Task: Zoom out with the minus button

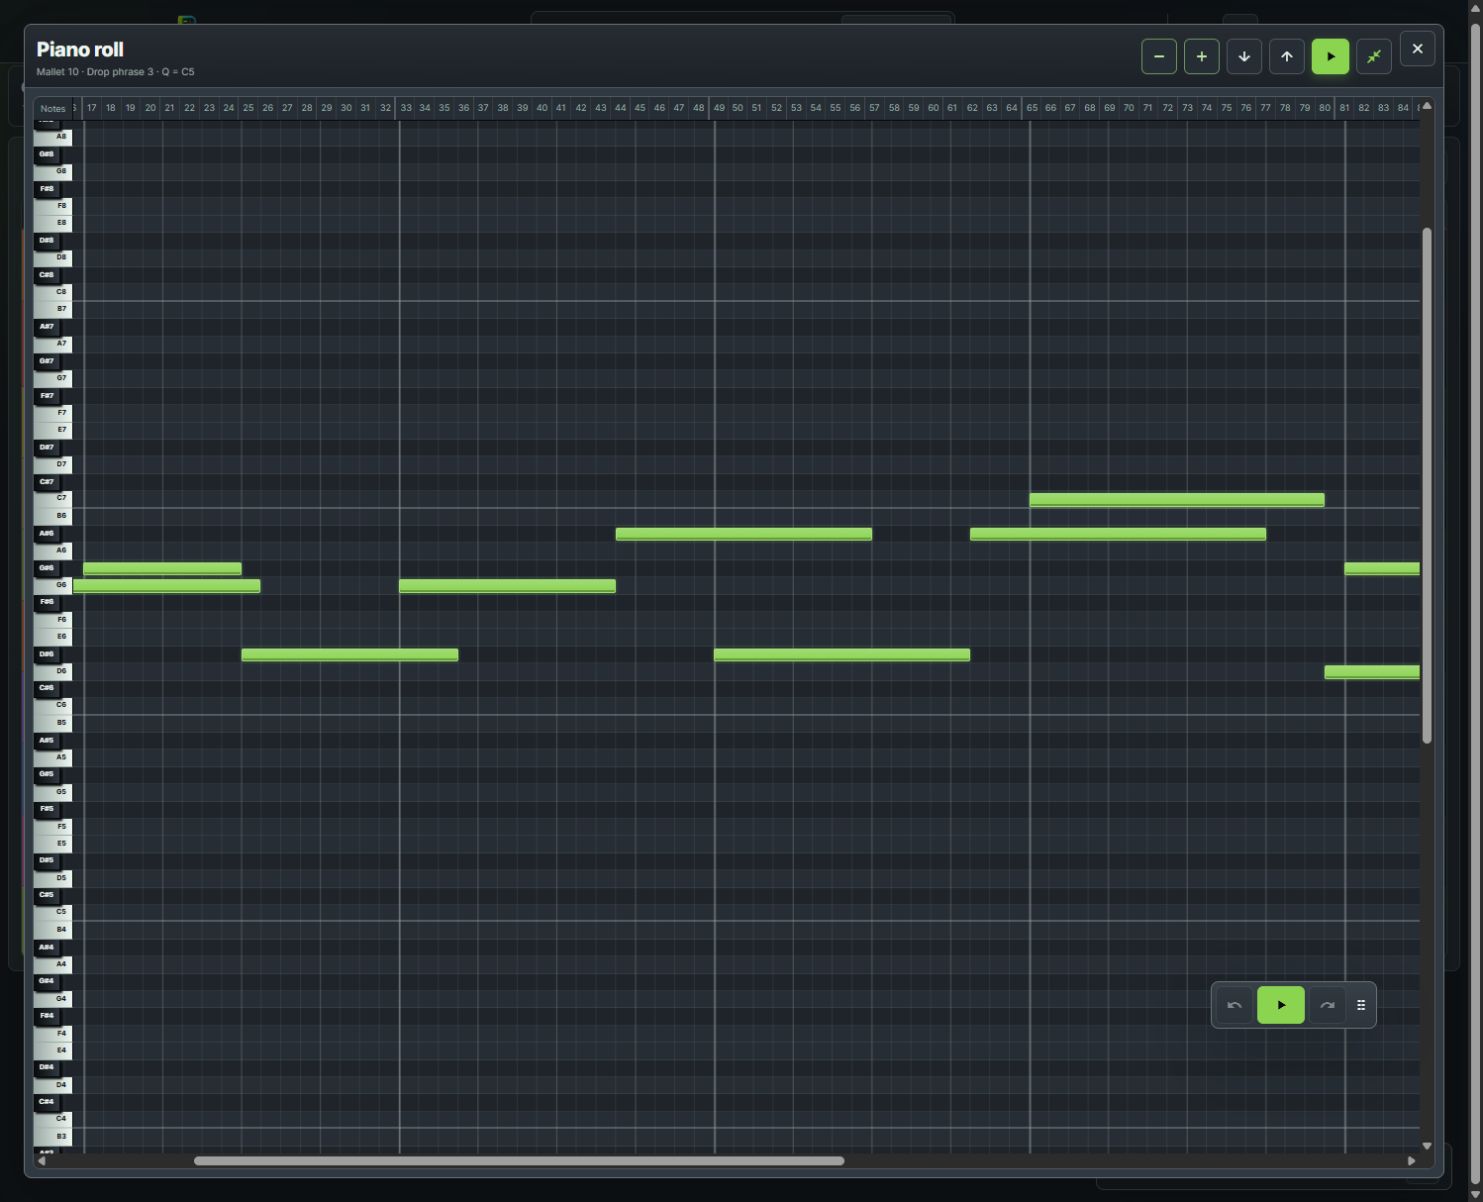Action: click(1159, 57)
